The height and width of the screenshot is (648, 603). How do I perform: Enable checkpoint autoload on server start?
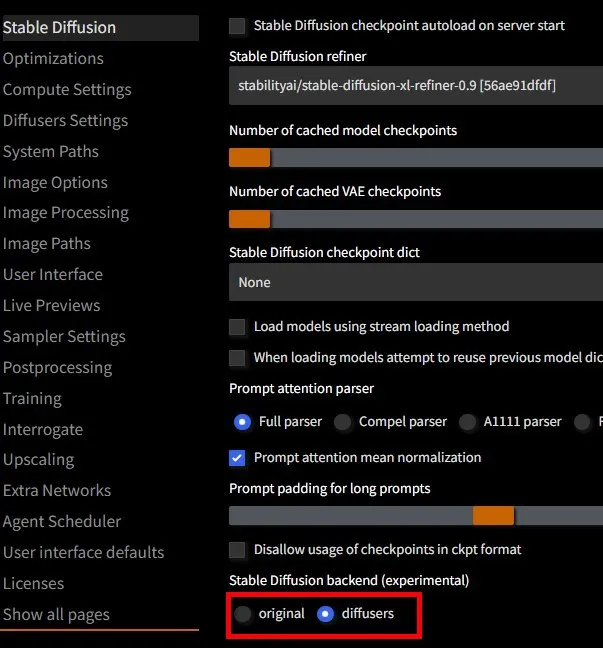(237, 26)
